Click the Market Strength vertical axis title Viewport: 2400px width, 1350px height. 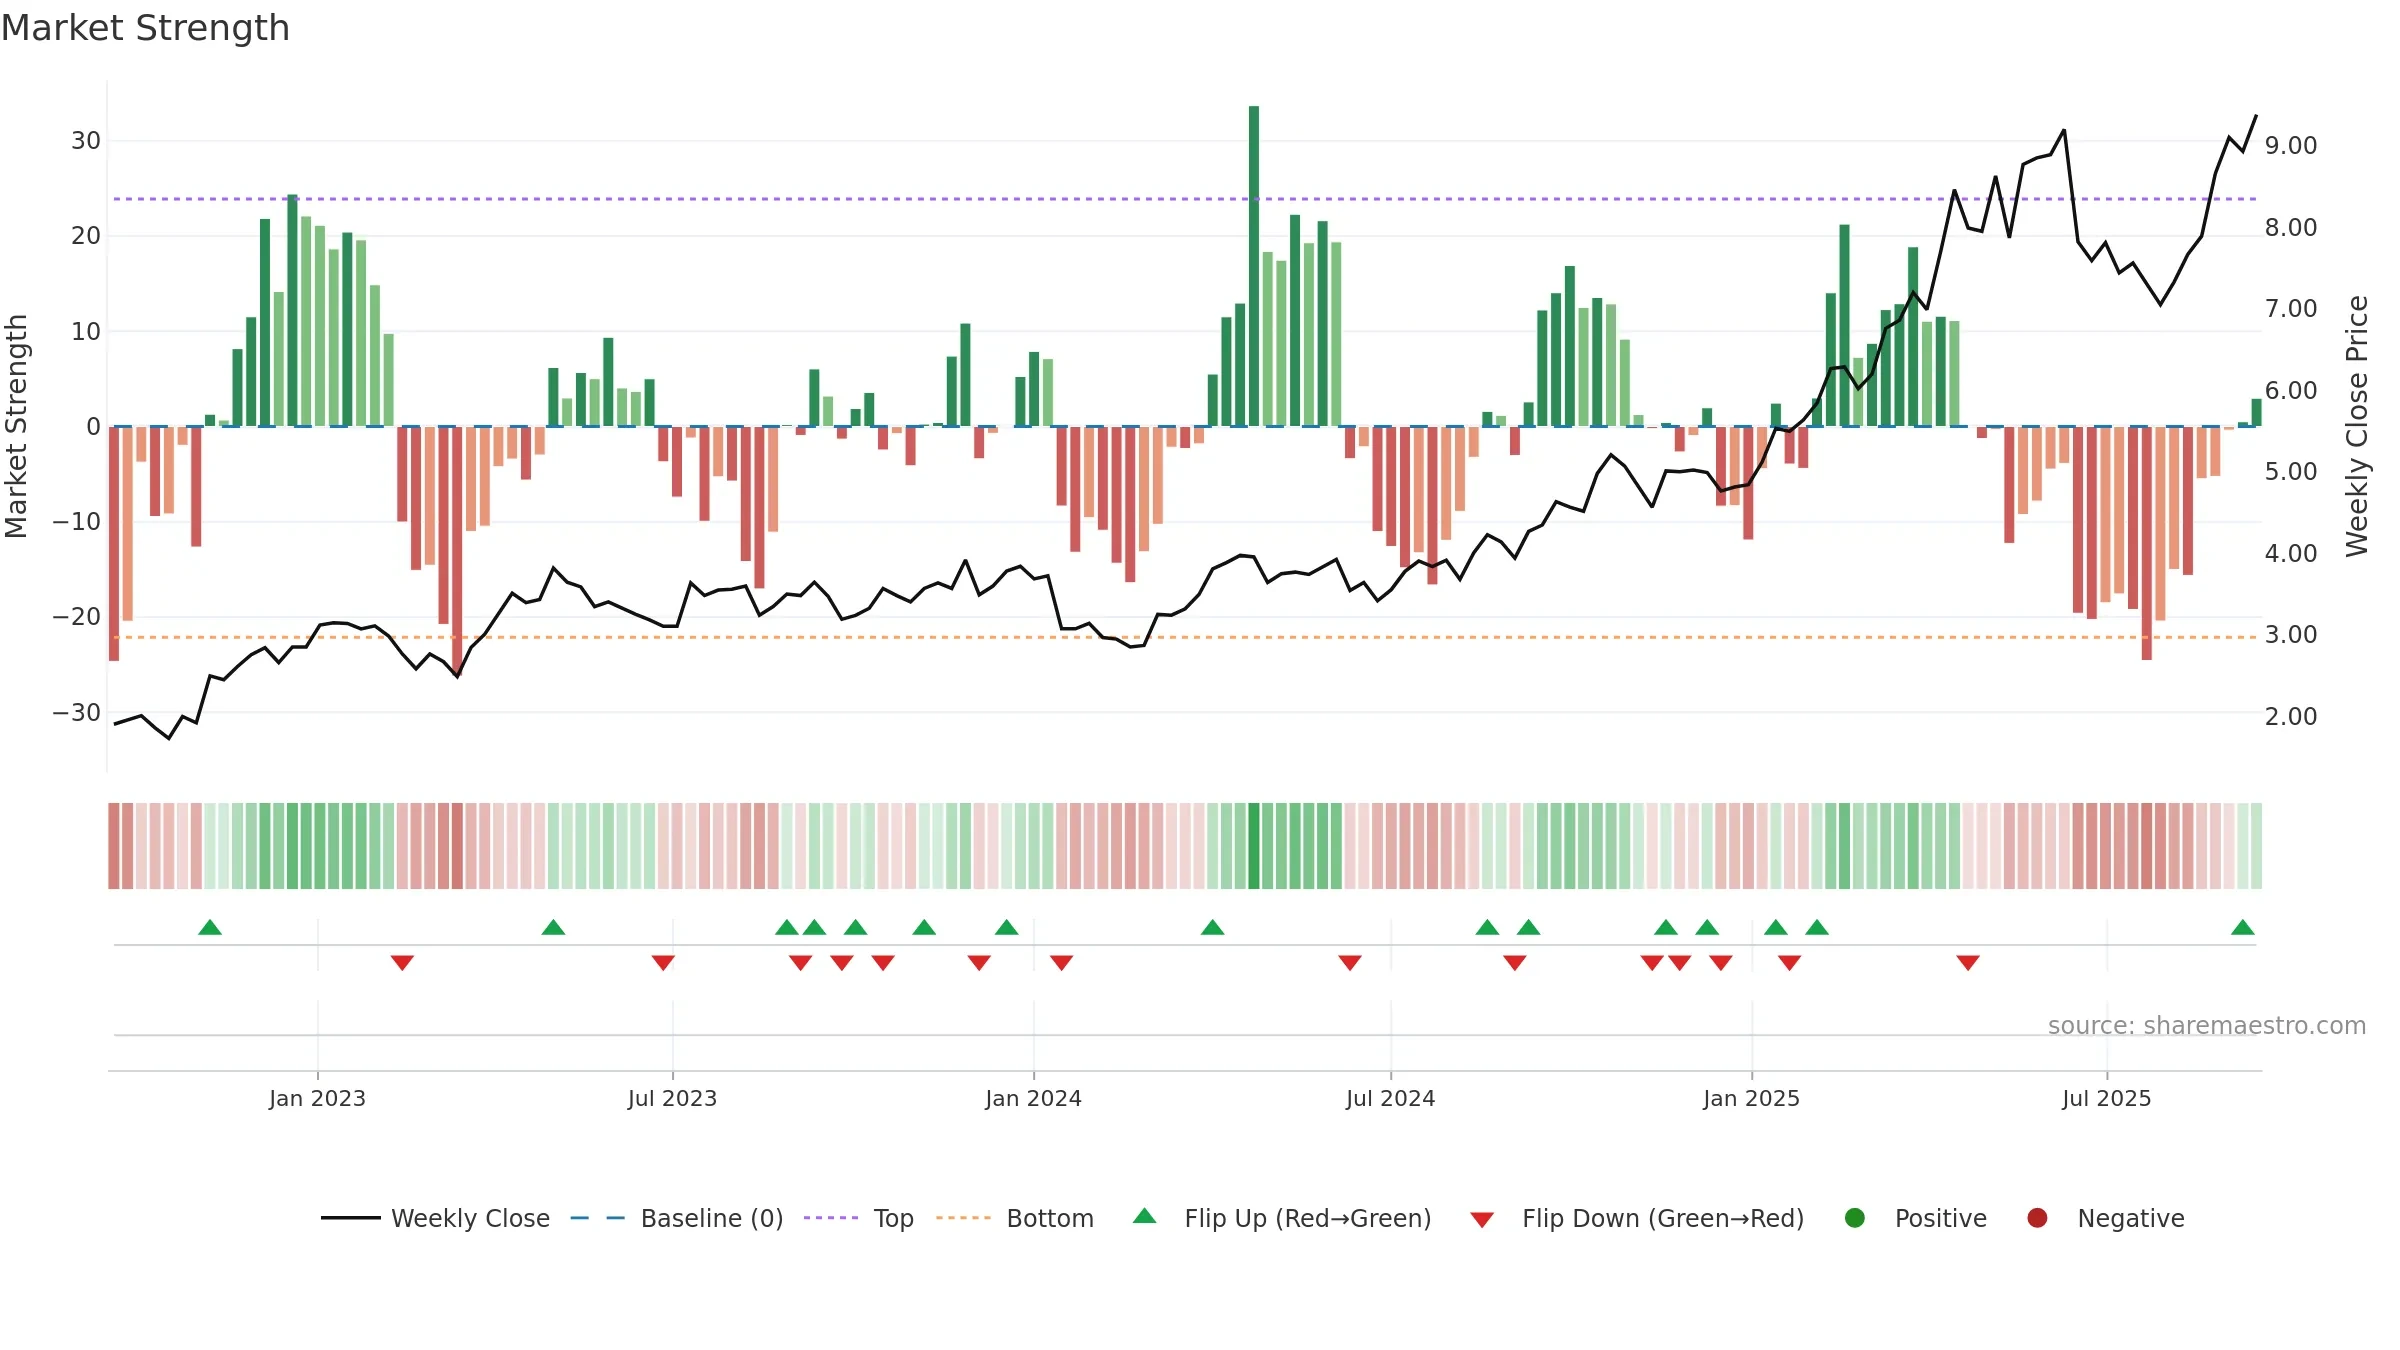16,426
